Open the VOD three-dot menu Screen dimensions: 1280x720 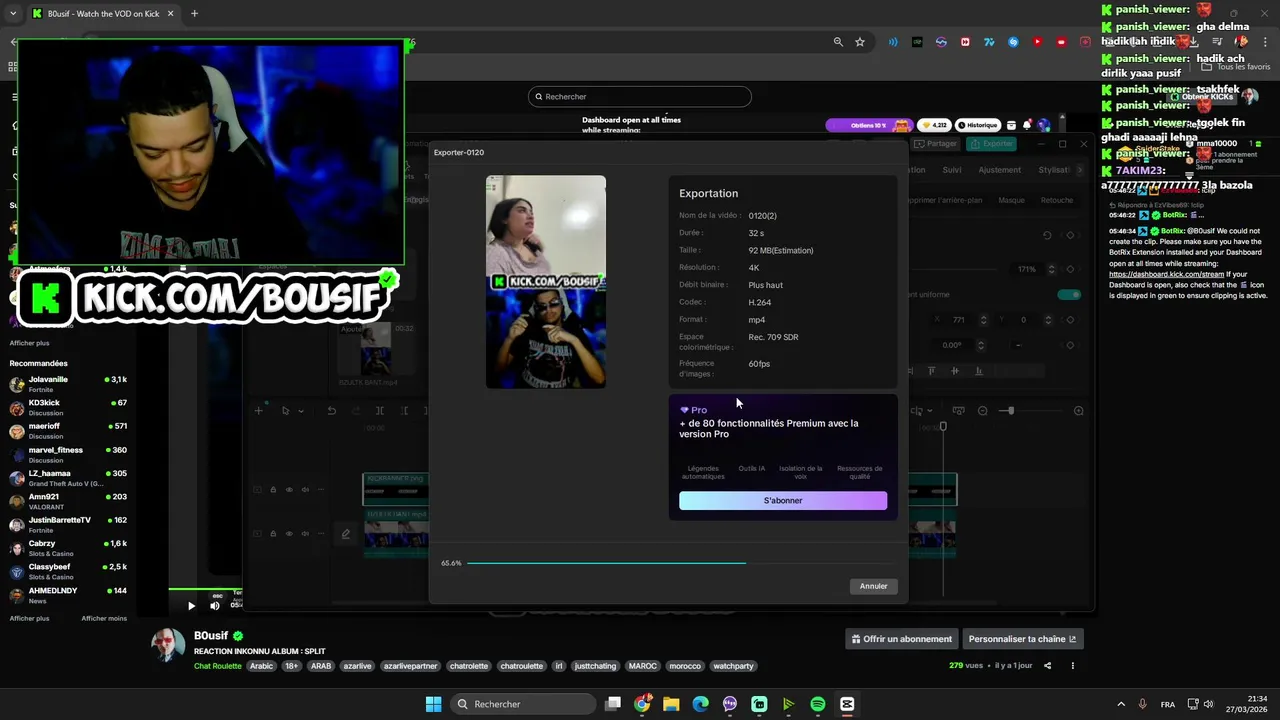pyautogui.click(x=1073, y=666)
